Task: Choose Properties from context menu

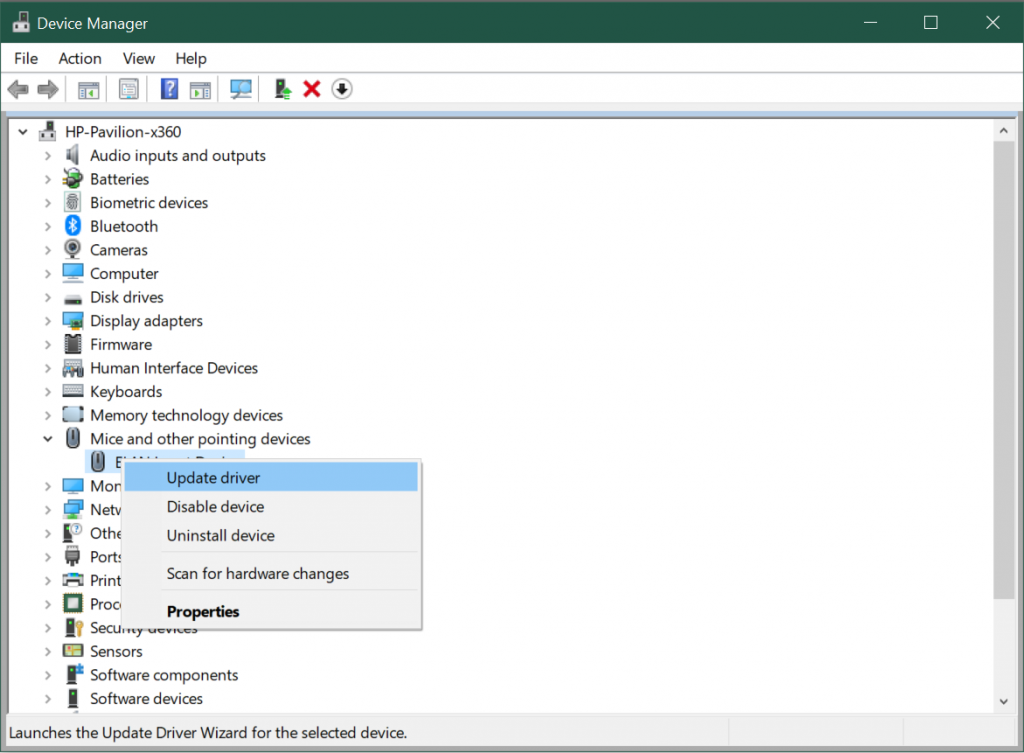Action: (x=270, y=611)
